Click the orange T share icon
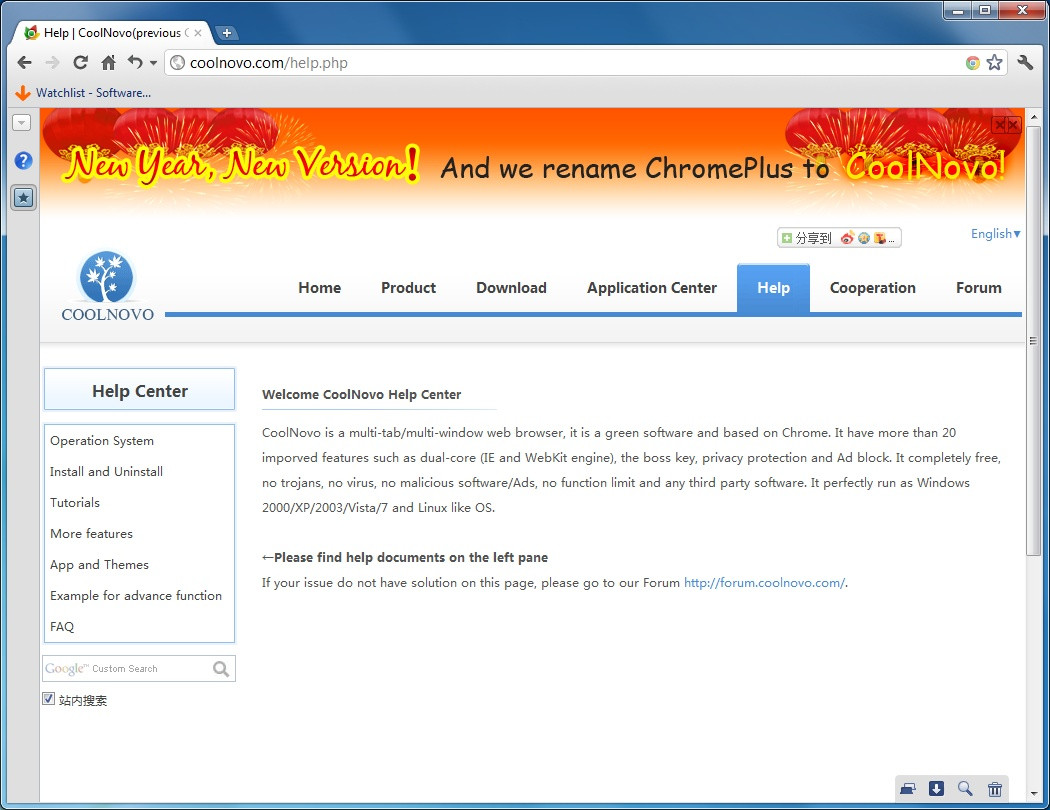1050x810 pixels. pyautogui.click(x=880, y=238)
